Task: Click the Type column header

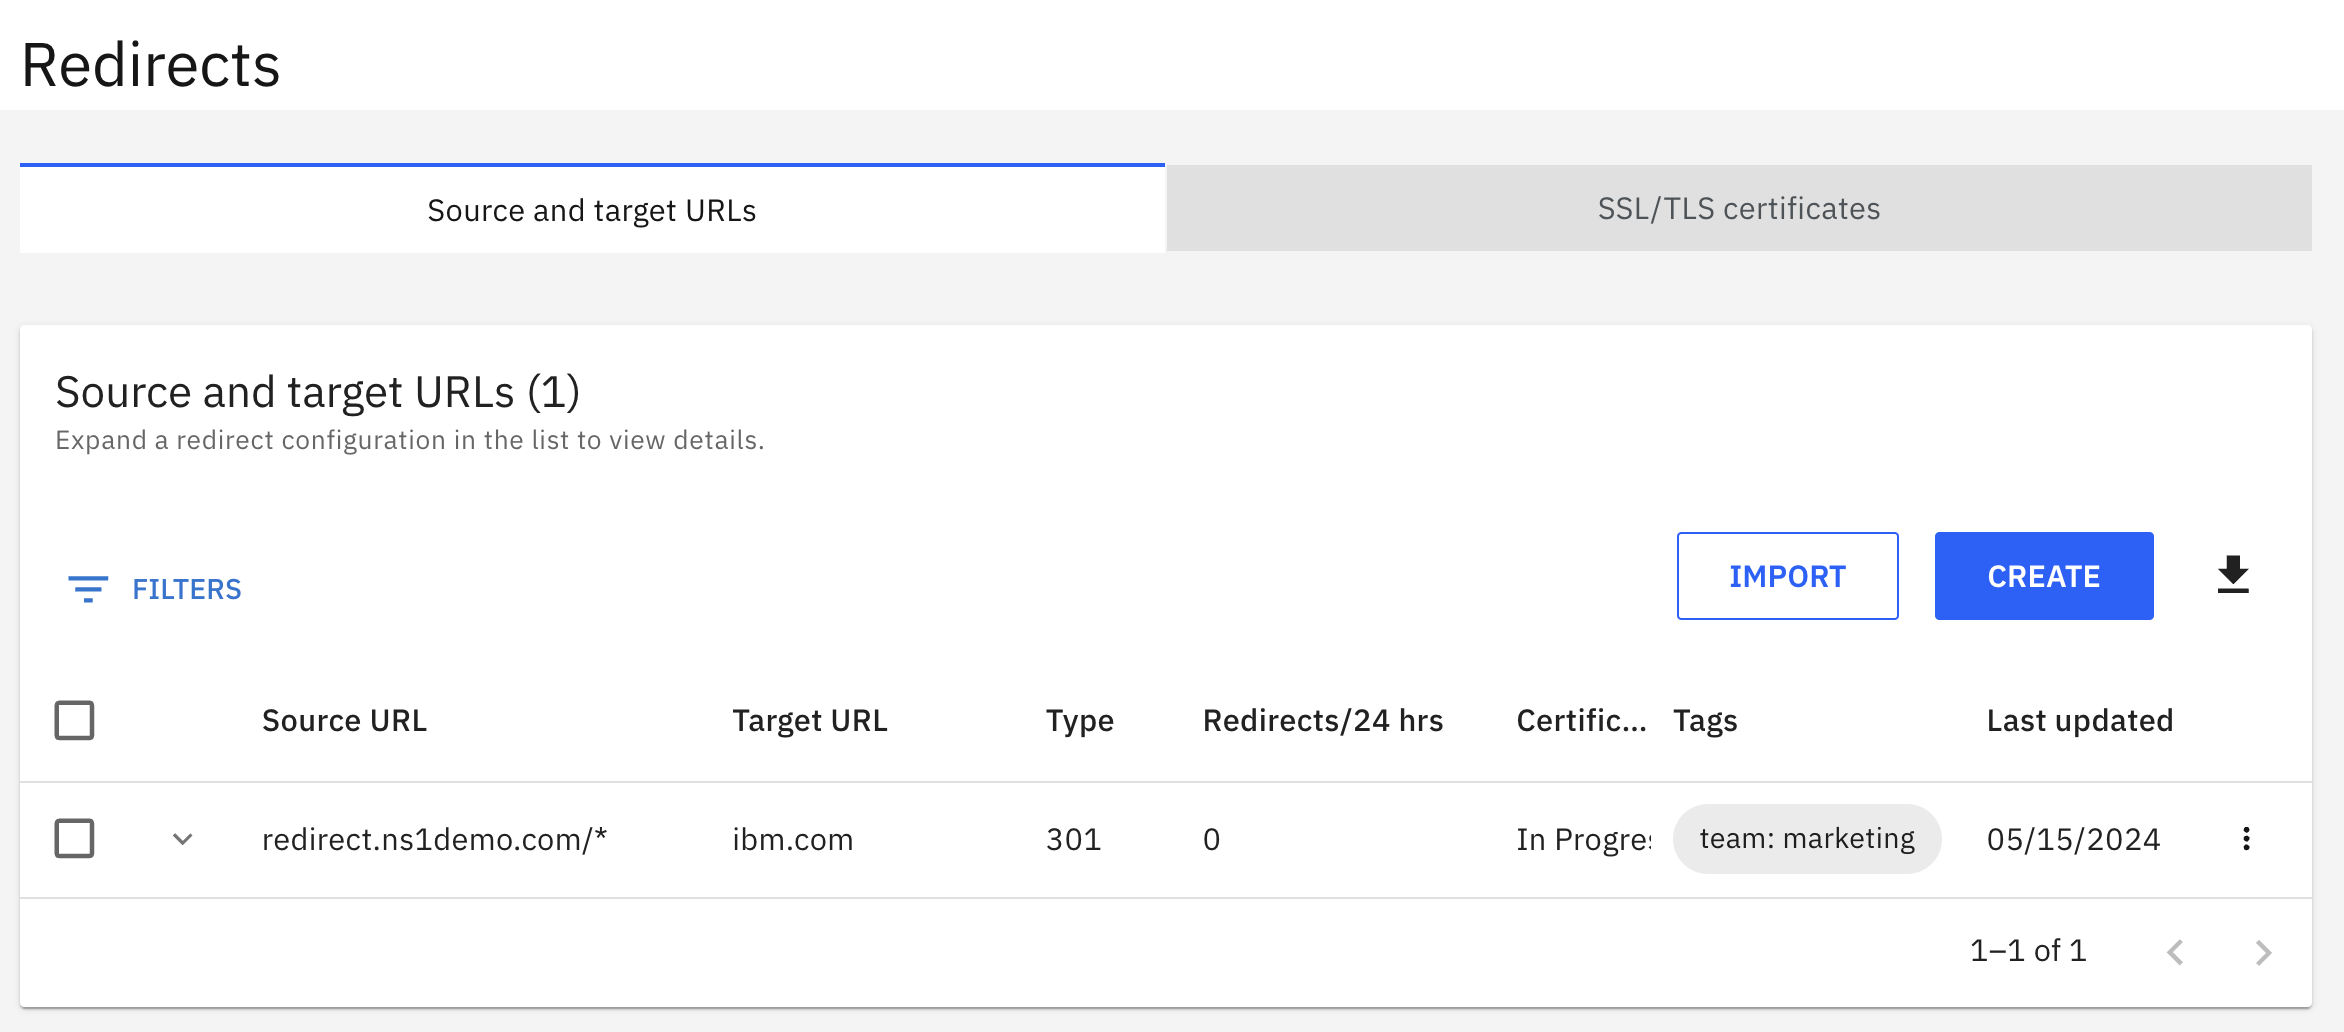Action: (x=1080, y=722)
